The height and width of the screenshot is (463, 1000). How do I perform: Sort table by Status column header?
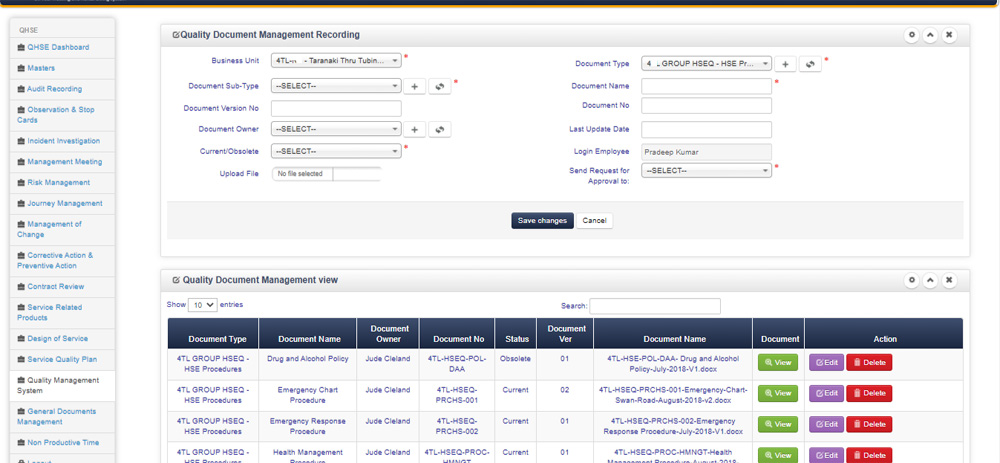[516, 339]
